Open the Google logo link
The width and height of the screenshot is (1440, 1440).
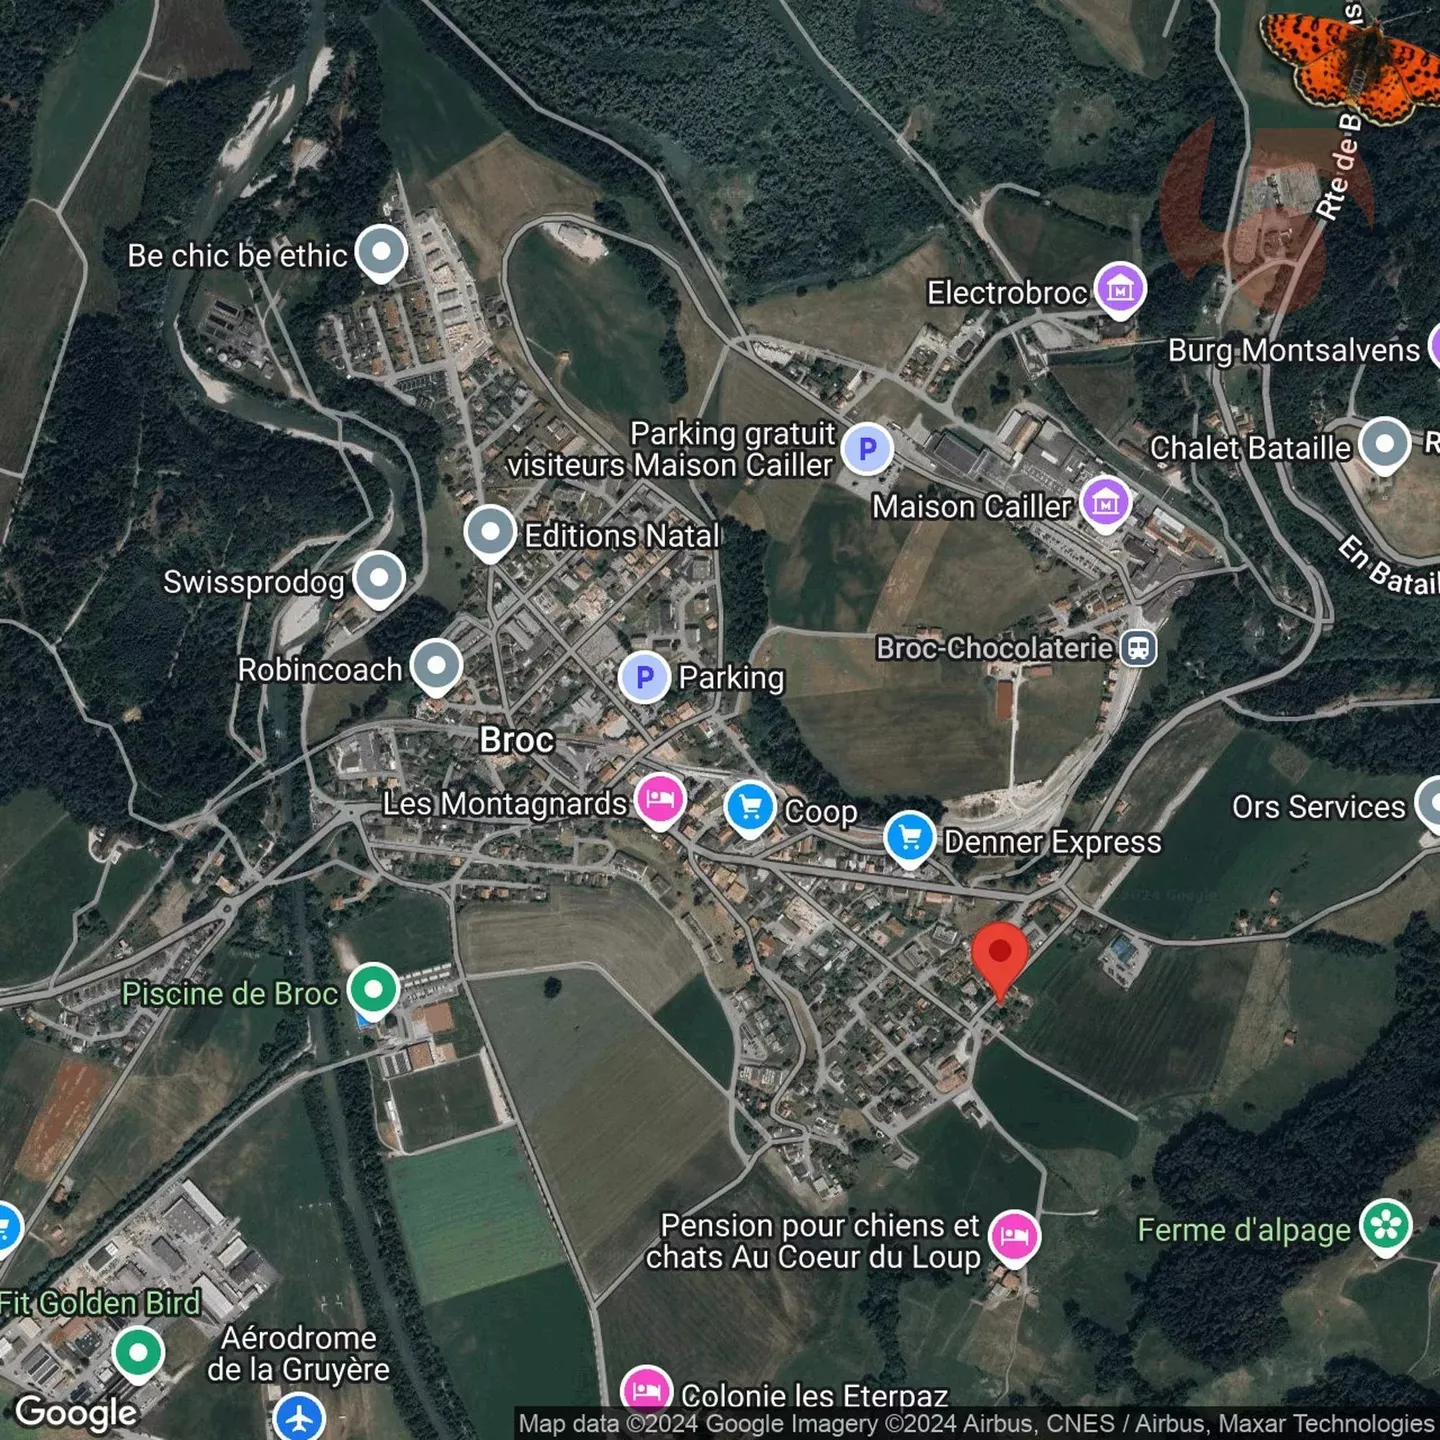click(x=76, y=1412)
